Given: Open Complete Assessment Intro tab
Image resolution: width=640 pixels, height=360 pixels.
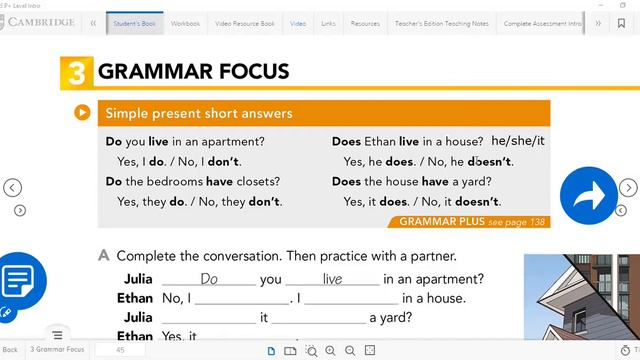Looking at the screenshot, I should tap(542, 24).
